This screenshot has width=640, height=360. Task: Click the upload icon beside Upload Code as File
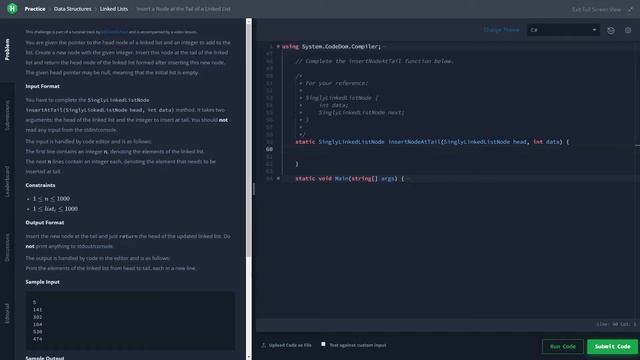263,345
